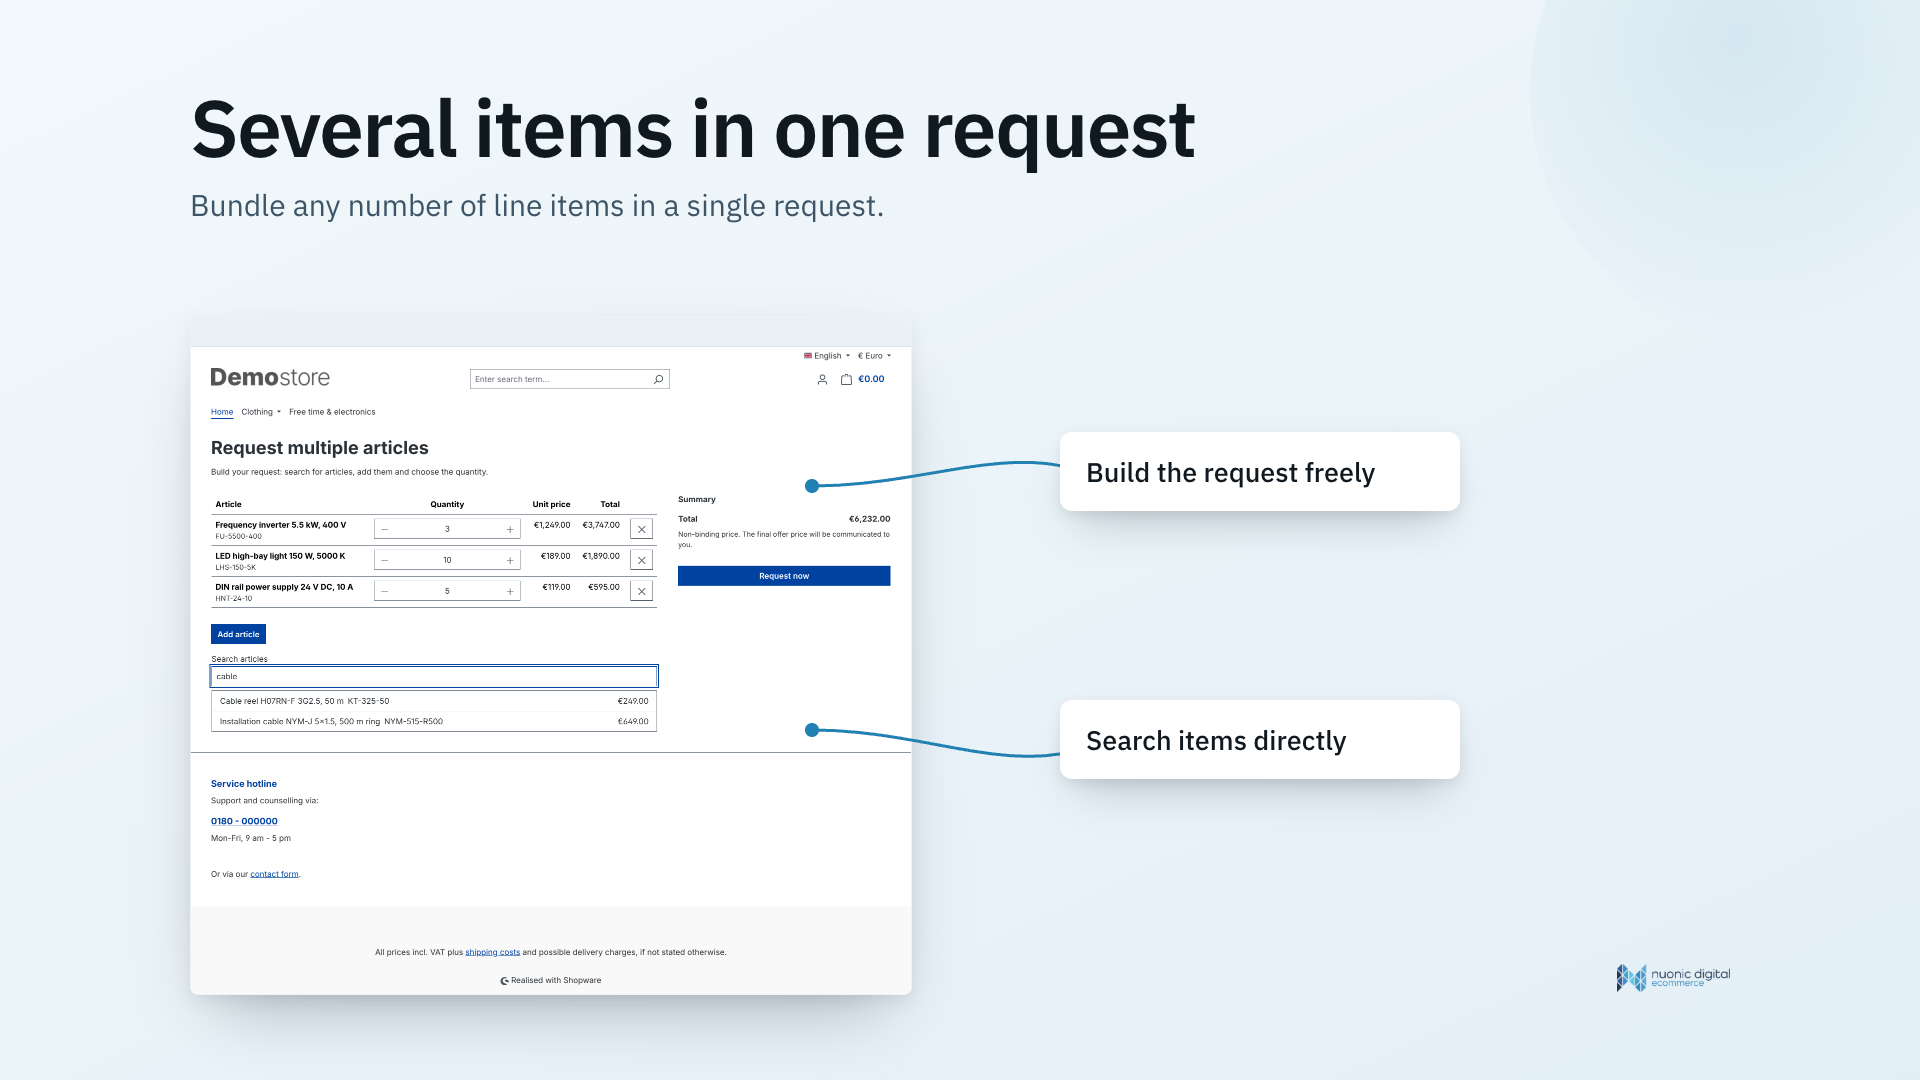Click the €3,747.00 line total
1920x1080 pixels.
601,525
